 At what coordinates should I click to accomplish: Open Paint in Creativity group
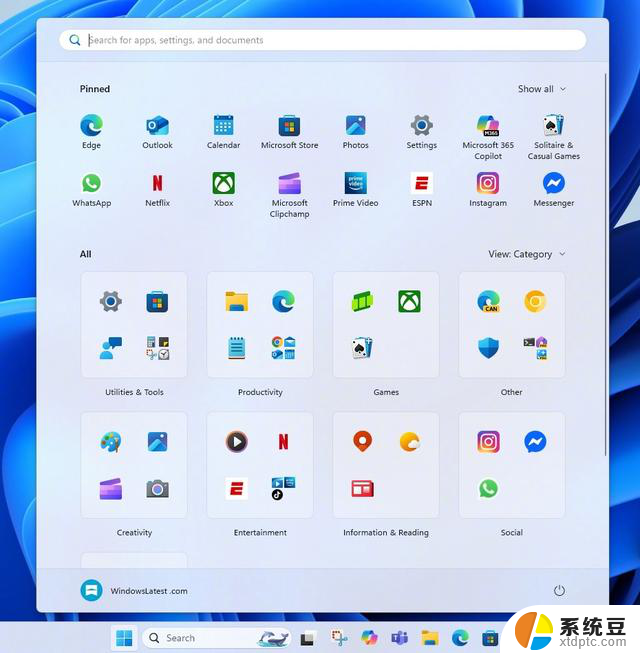click(110, 441)
